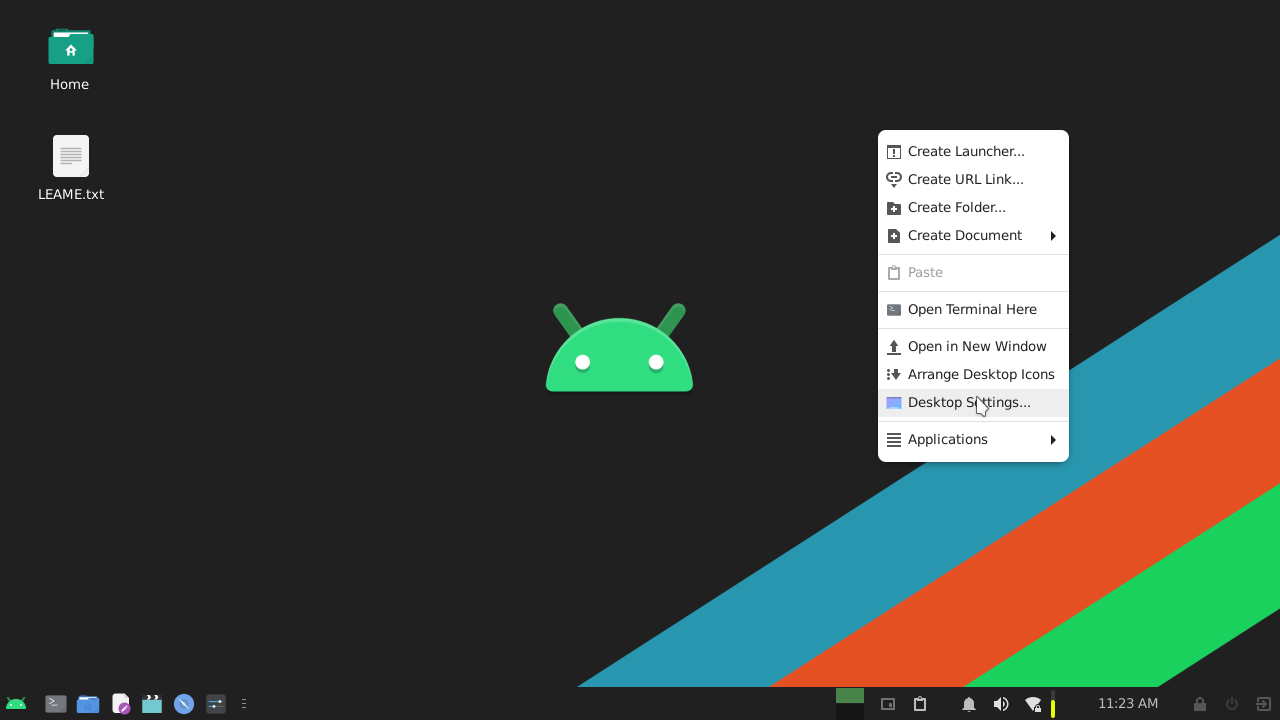Click the Home label under the folder
The image size is (1280, 720).
pyautogui.click(x=70, y=84)
